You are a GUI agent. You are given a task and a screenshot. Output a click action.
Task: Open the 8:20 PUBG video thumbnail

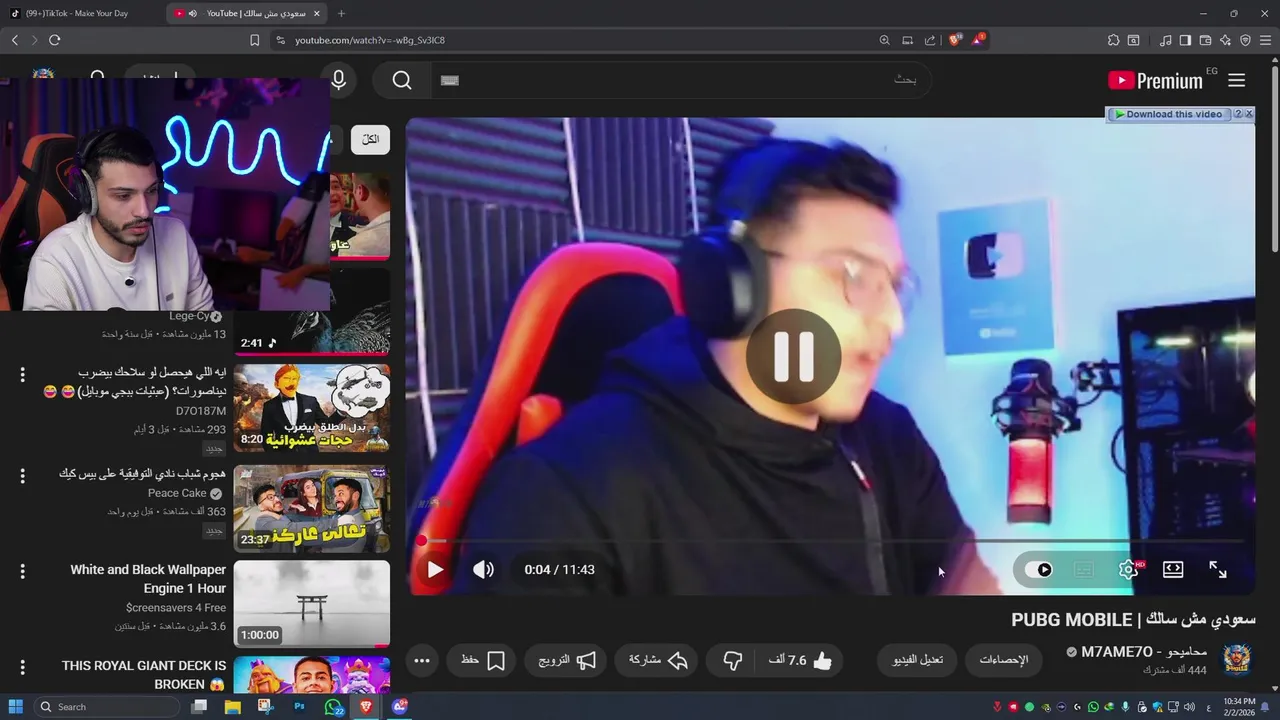pyautogui.click(x=312, y=408)
